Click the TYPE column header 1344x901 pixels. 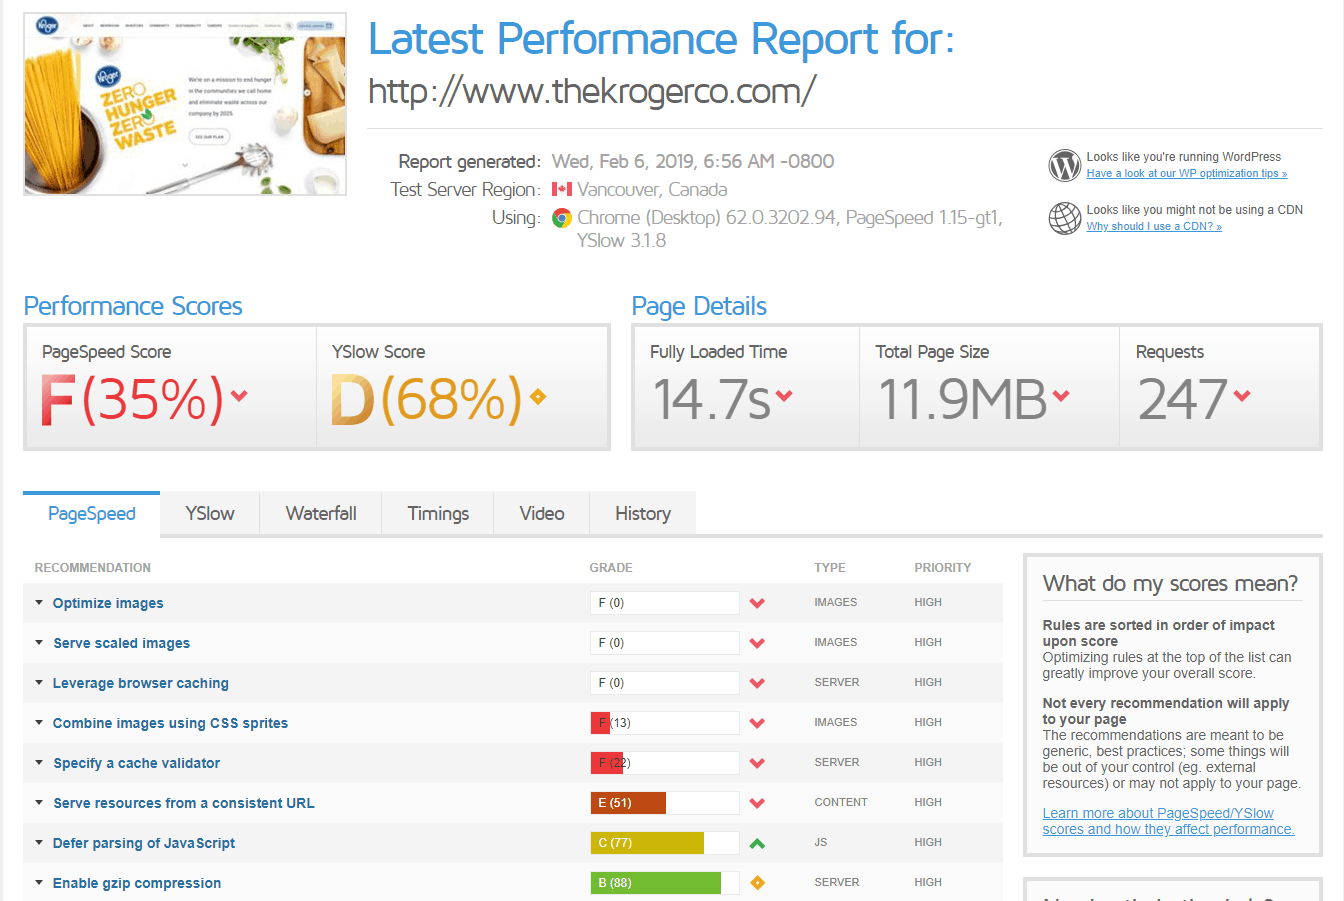pyautogui.click(x=830, y=568)
